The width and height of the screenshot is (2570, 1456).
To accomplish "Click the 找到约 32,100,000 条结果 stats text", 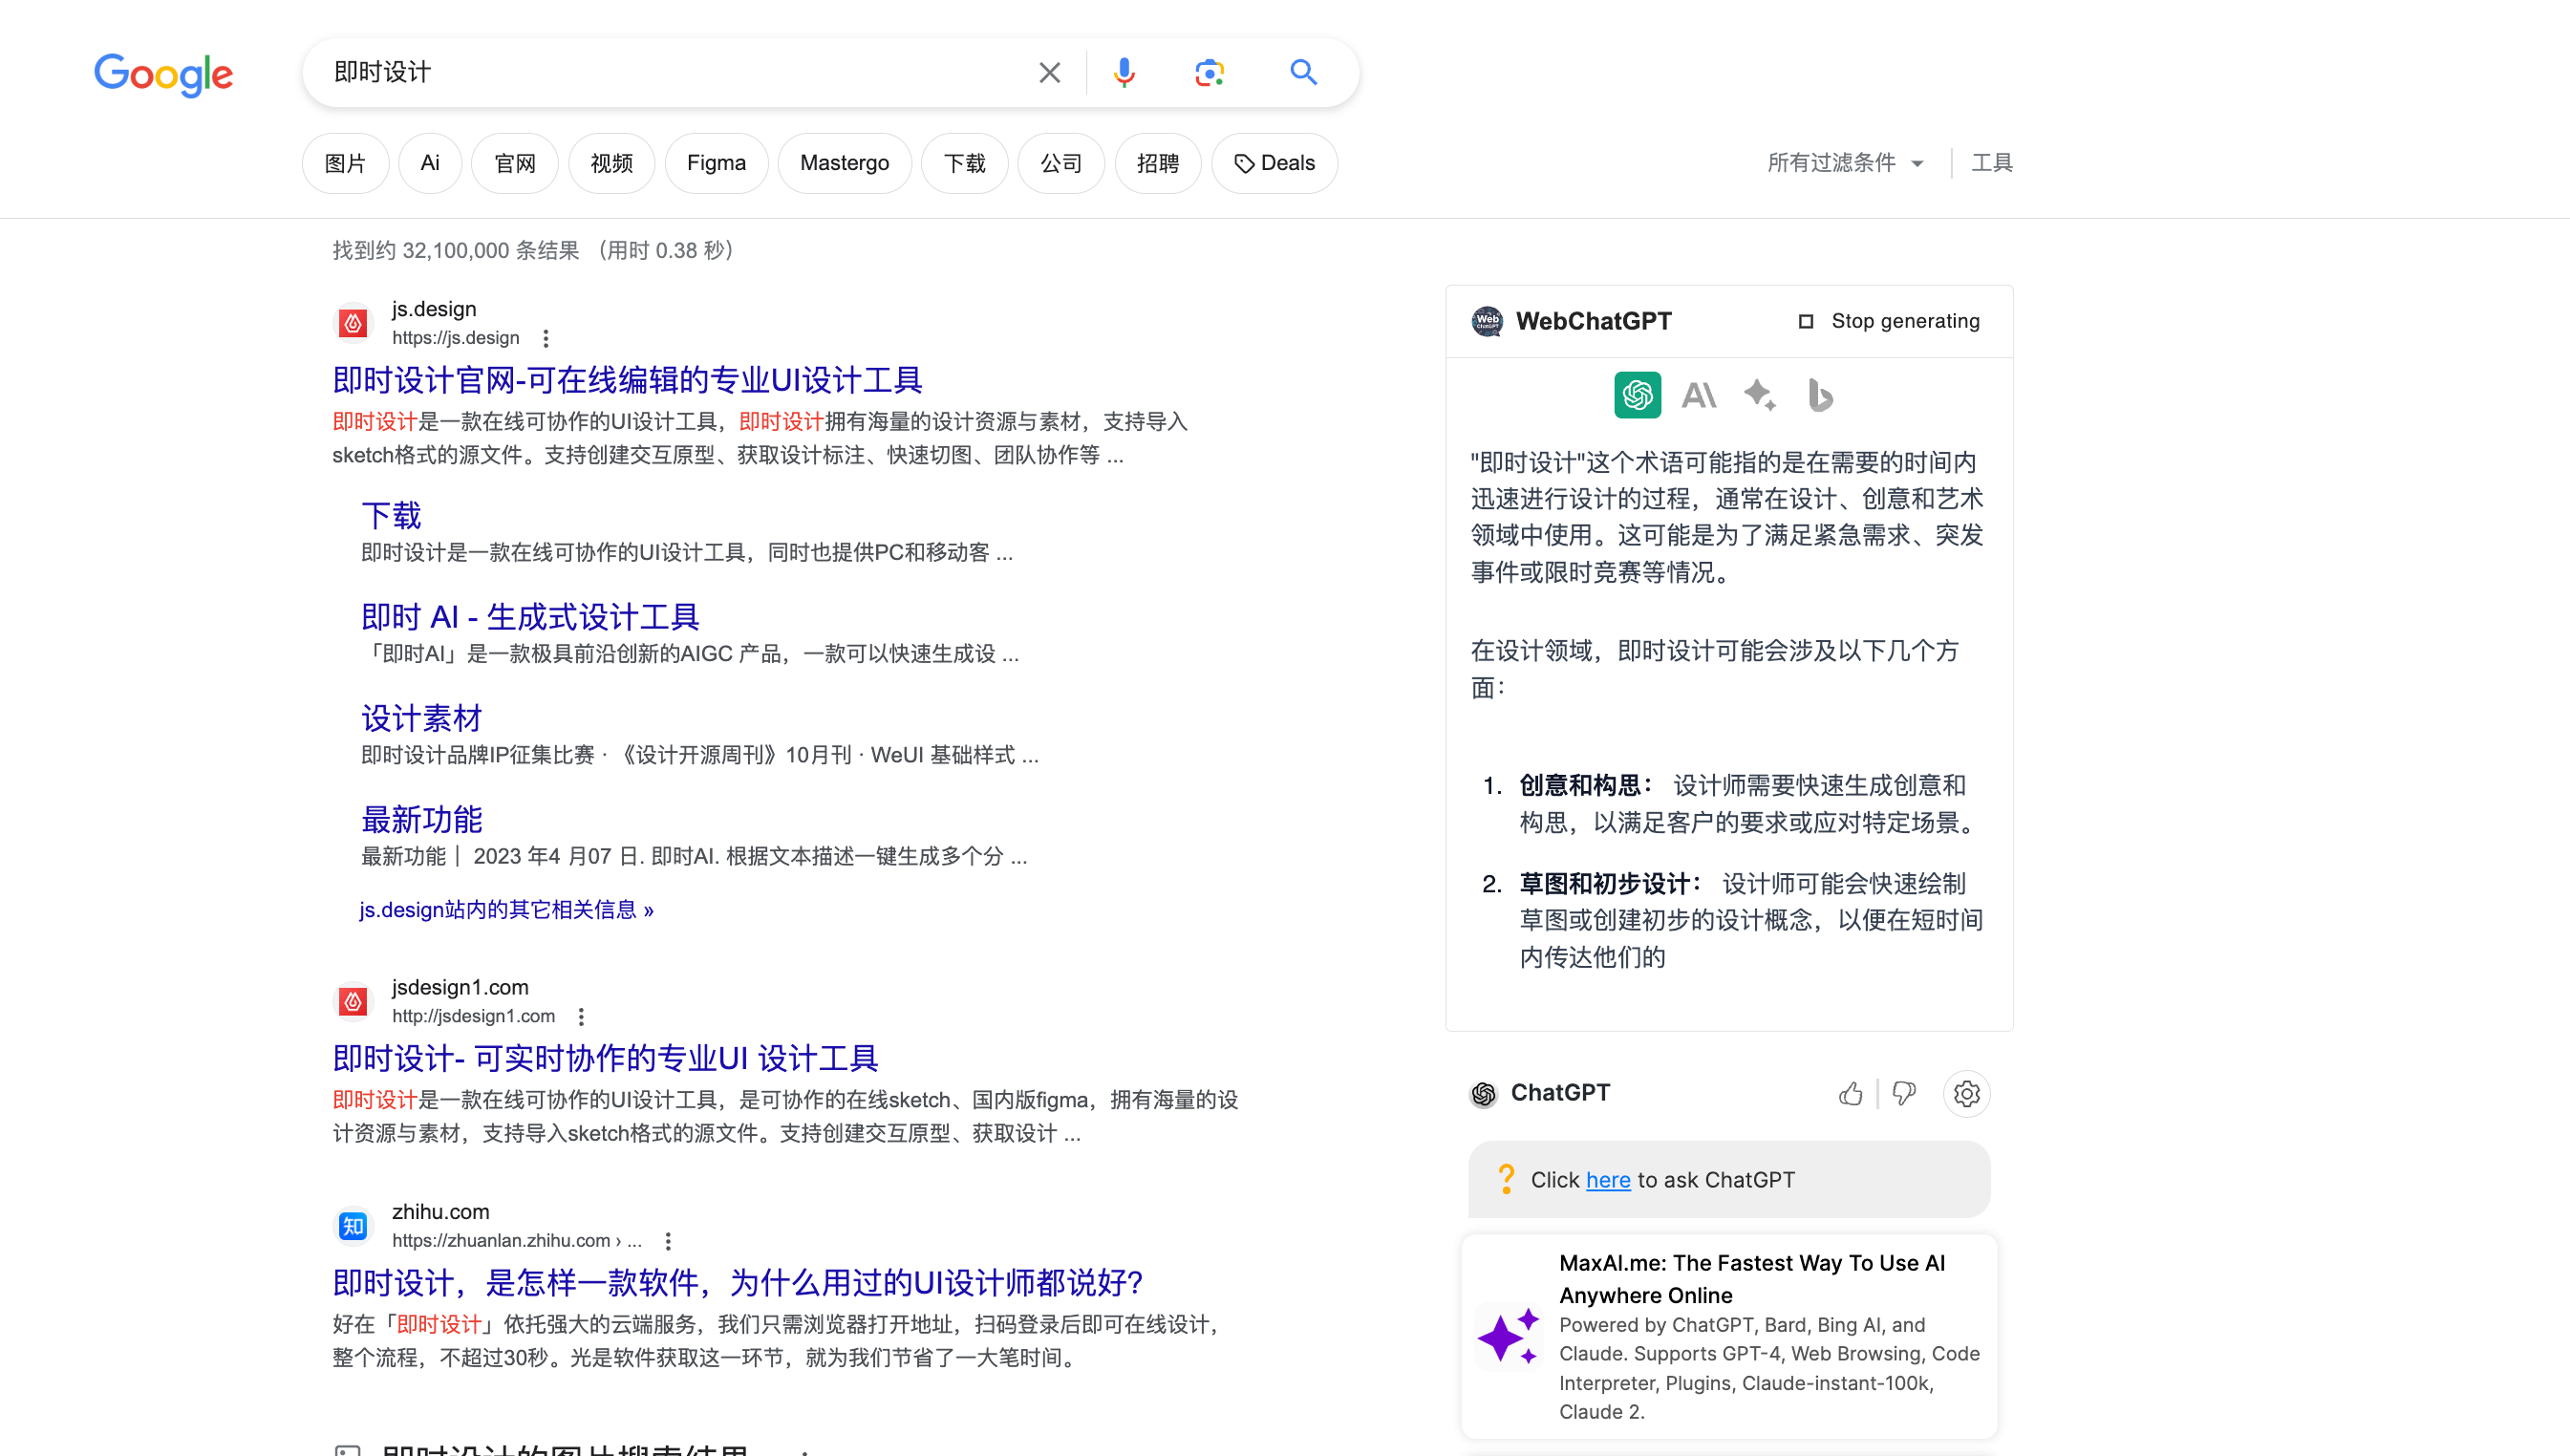I will point(456,251).
